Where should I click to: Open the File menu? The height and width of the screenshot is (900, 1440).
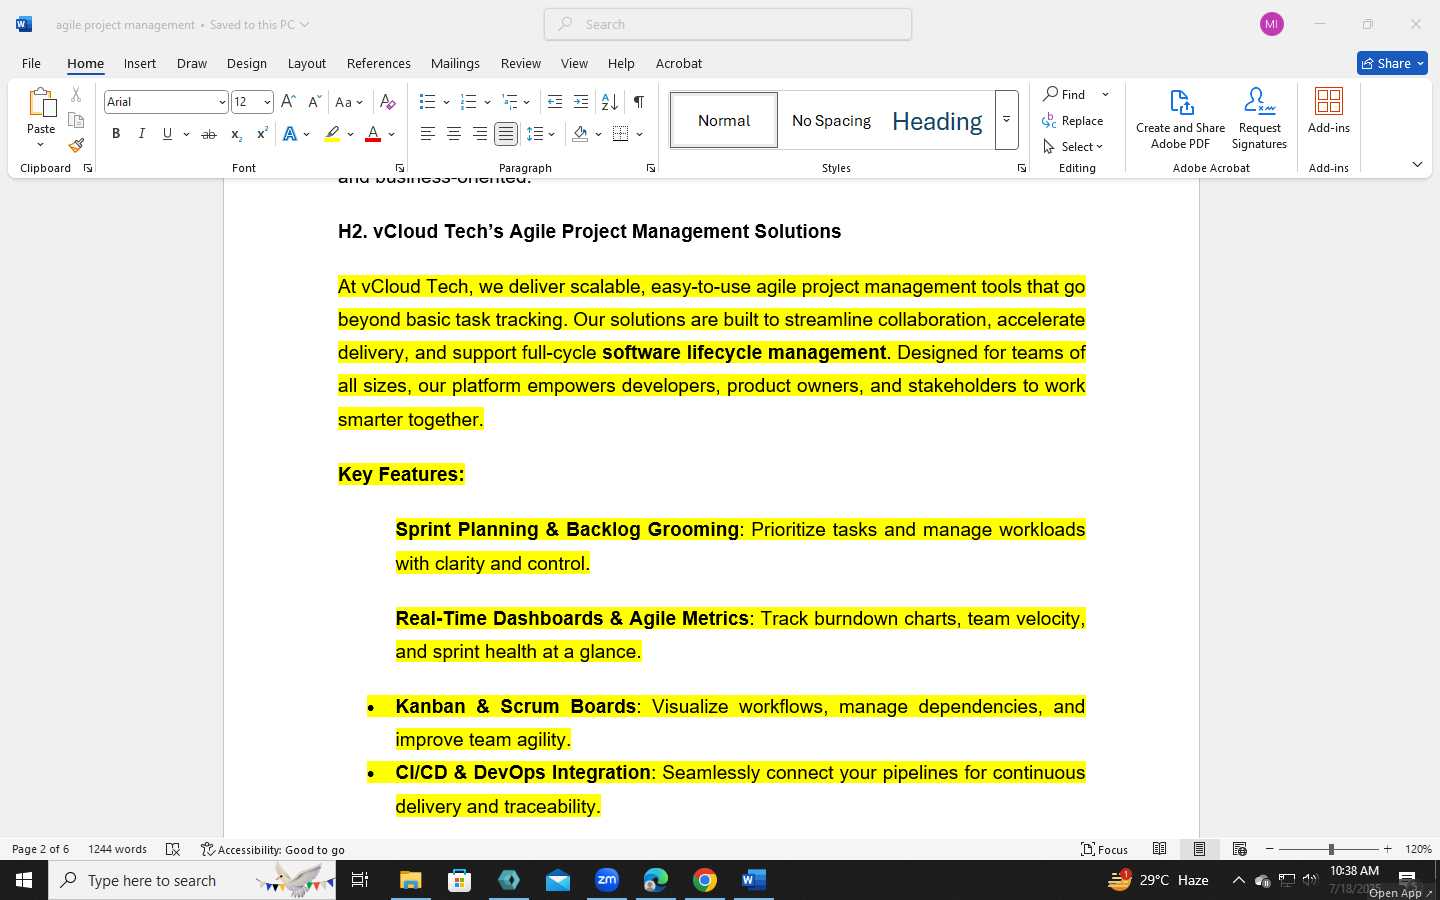(32, 63)
